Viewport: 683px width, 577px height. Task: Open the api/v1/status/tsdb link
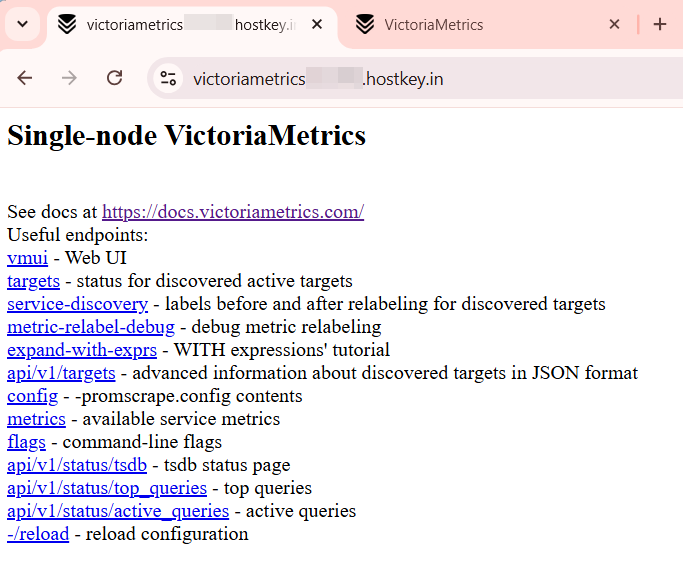tap(77, 465)
